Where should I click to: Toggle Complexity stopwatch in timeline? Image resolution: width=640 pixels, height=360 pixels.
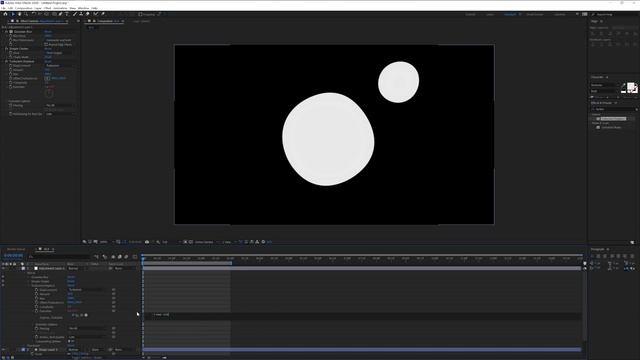point(36,307)
